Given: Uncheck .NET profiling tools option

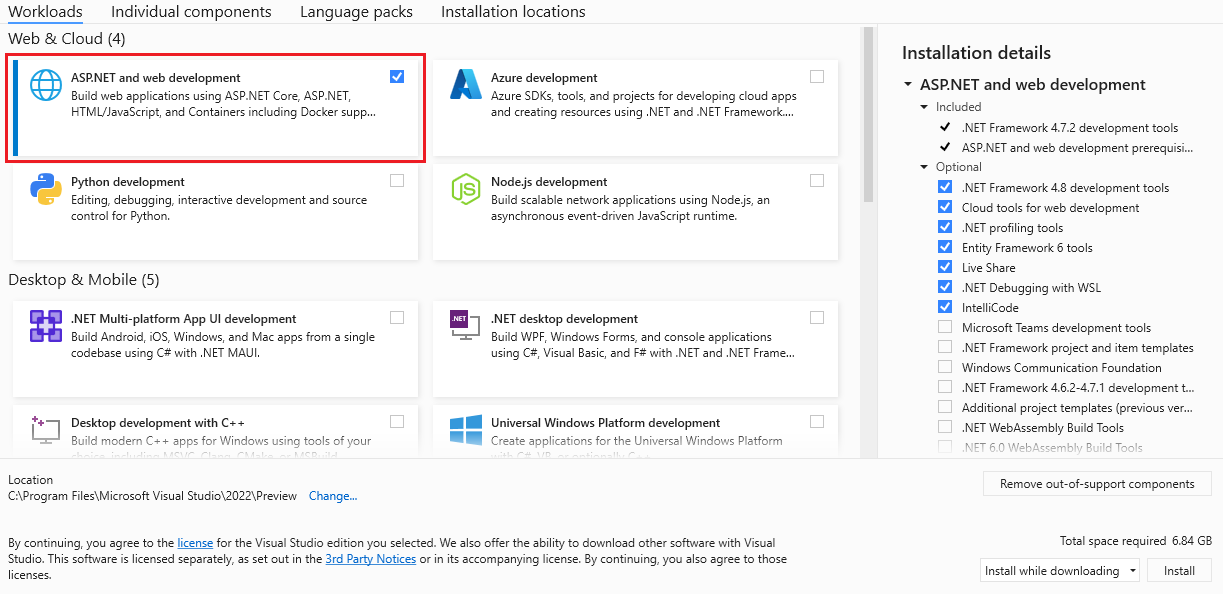Looking at the screenshot, I should (x=945, y=227).
